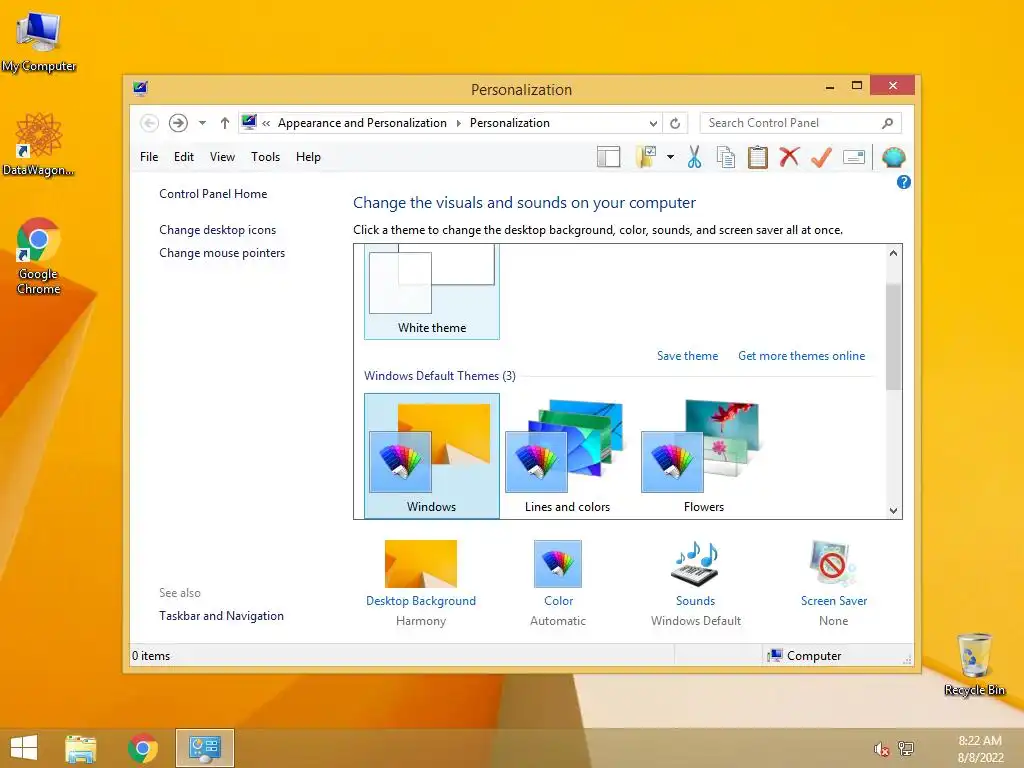Screen dimensions: 1024x768
Task: Open the recent locations dropdown arrow
Action: tap(202, 123)
